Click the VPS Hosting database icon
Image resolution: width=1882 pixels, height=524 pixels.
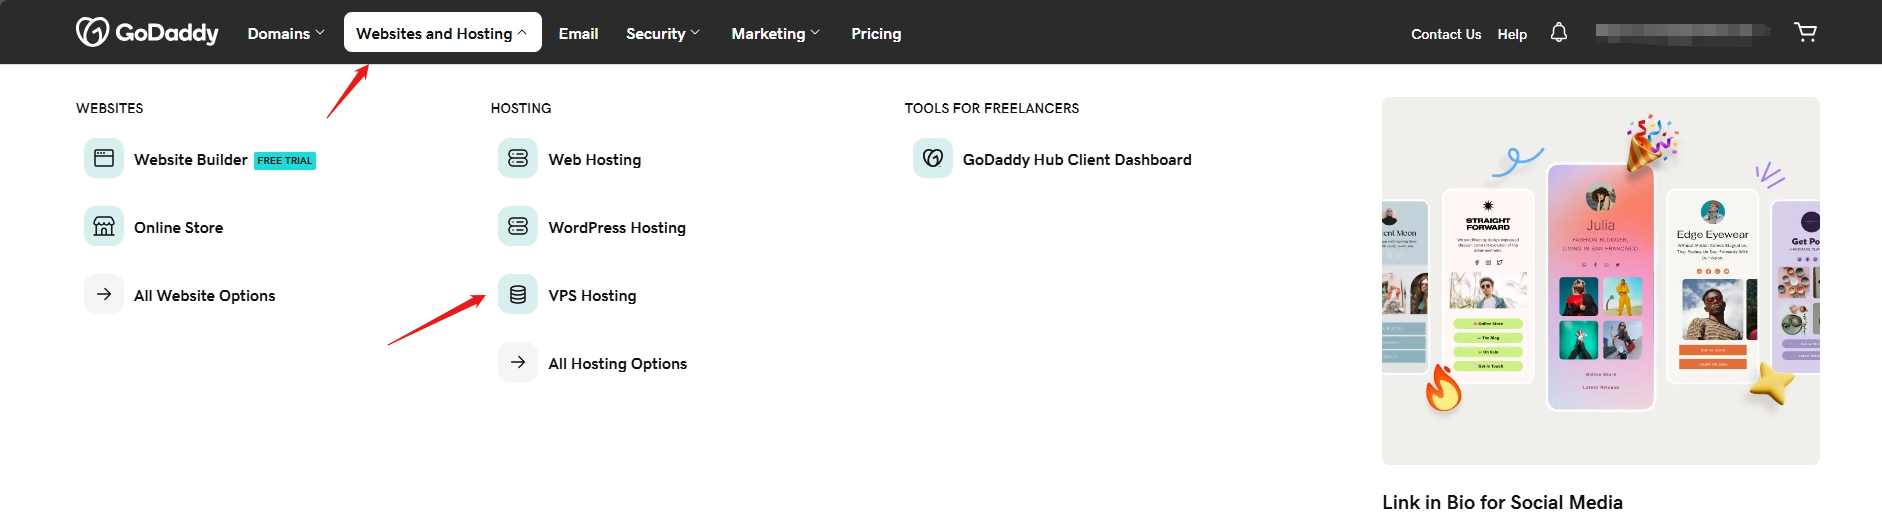pos(518,294)
